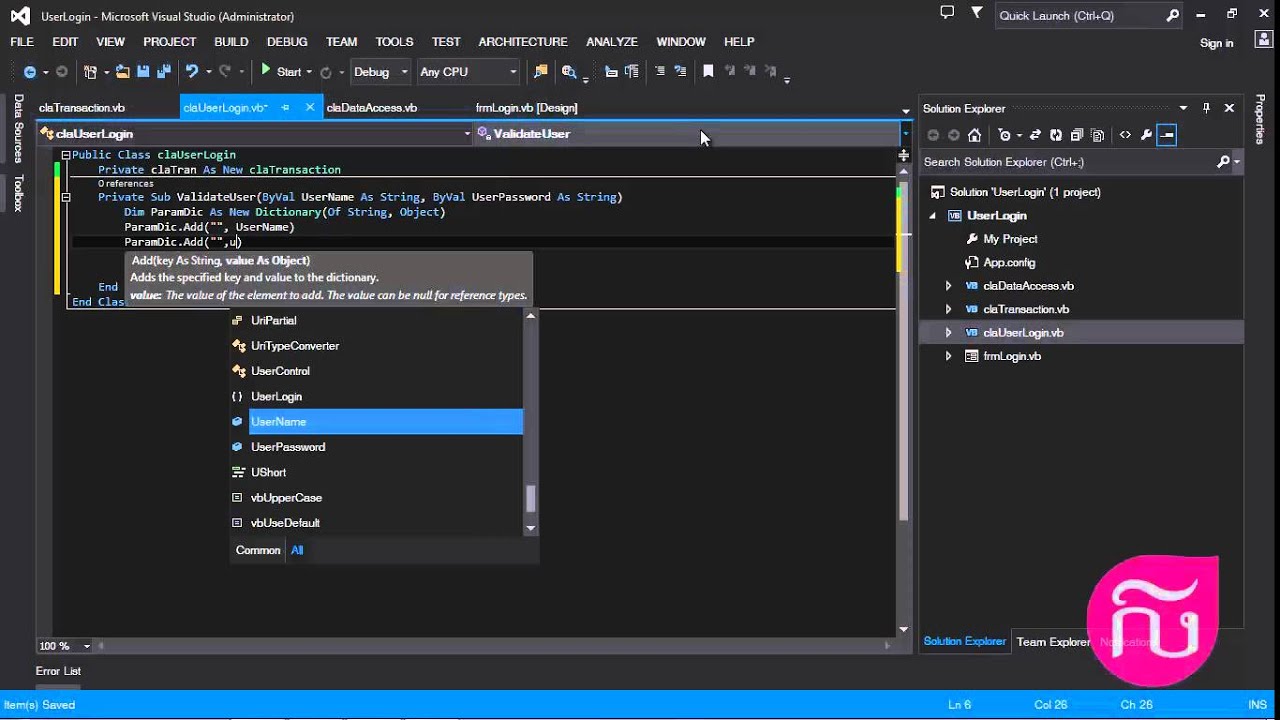Expand the frmLogin.vb tree node
The image size is (1280, 720).
(x=948, y=356)
